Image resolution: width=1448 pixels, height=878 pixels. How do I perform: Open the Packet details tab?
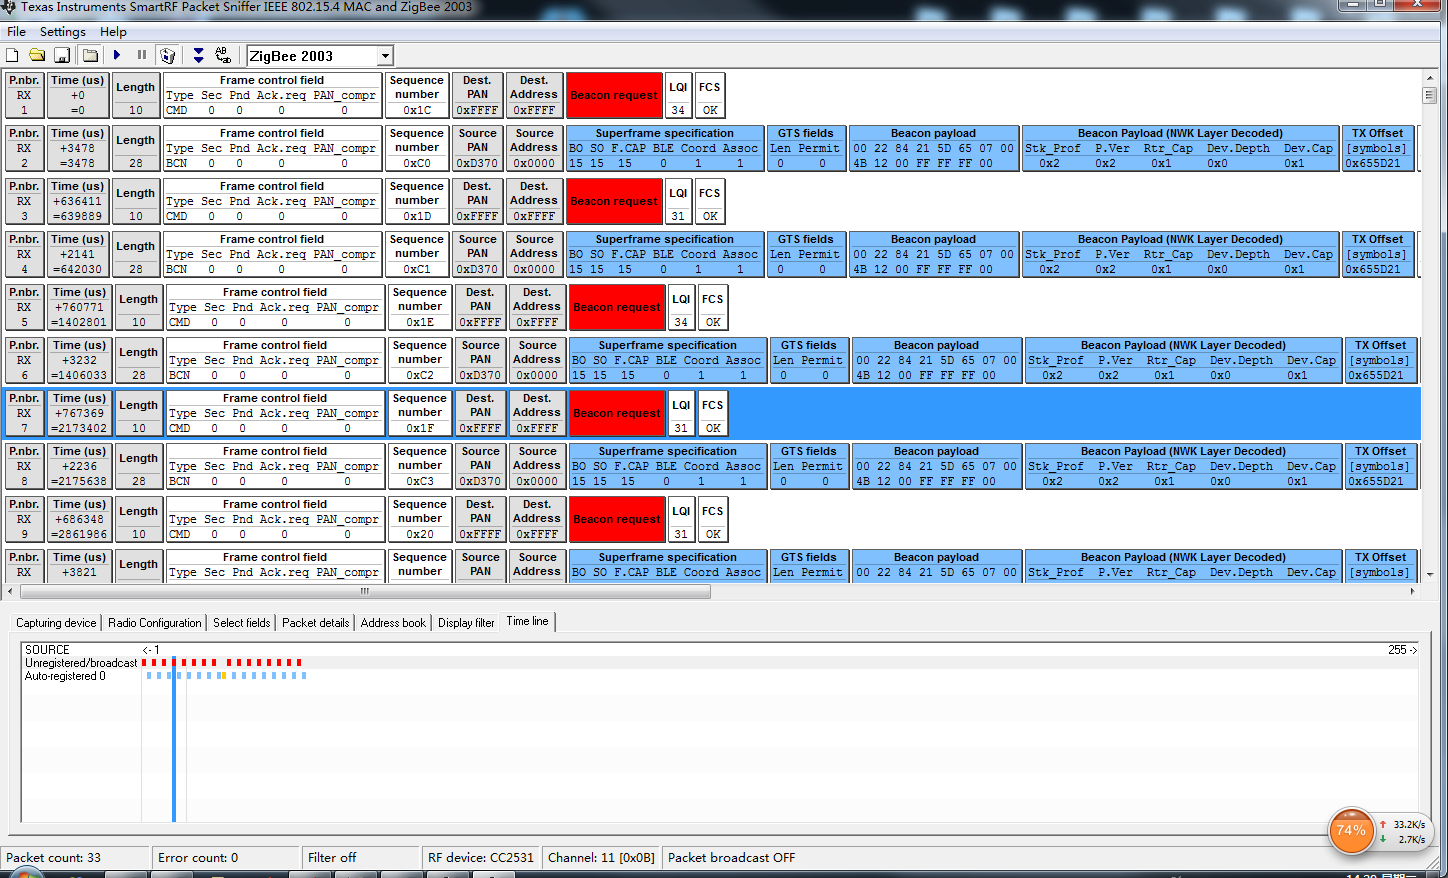click(x=316, y=623)
